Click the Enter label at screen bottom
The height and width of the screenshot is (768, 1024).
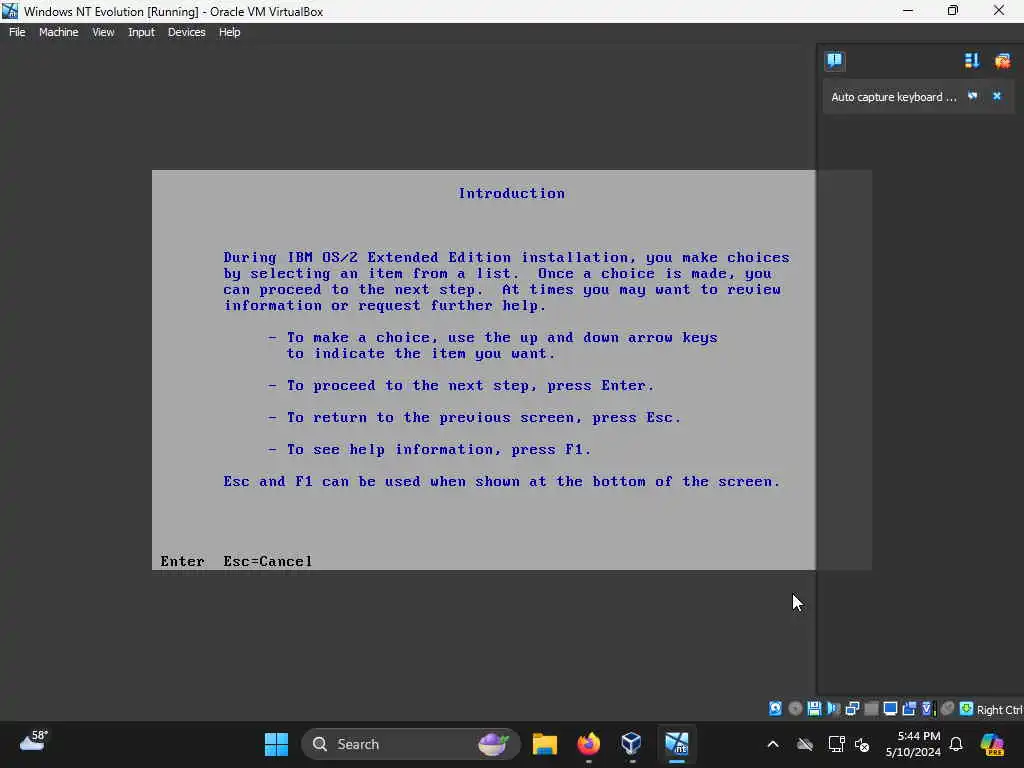point(182,561)
